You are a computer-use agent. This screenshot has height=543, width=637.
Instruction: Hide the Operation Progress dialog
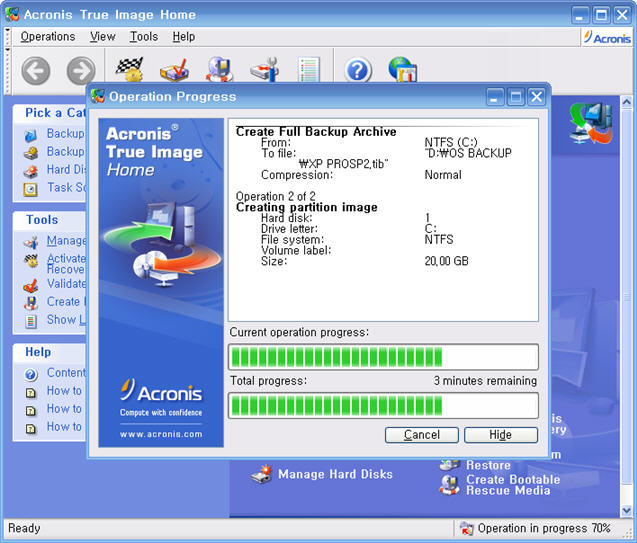point(501,435)
